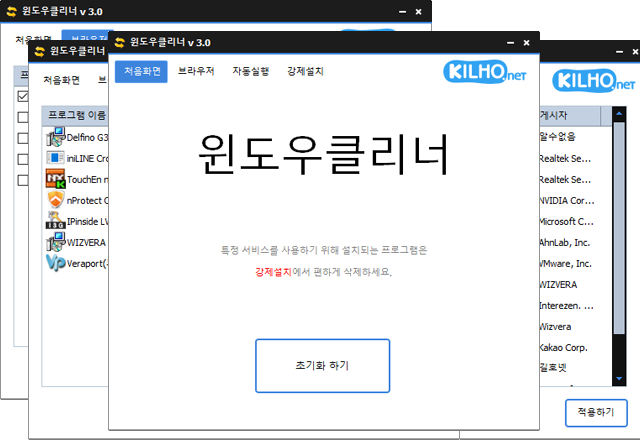Select the orange nProtect shield icon
The width and height of the screenshot is (640, 440).
[56, 200]
